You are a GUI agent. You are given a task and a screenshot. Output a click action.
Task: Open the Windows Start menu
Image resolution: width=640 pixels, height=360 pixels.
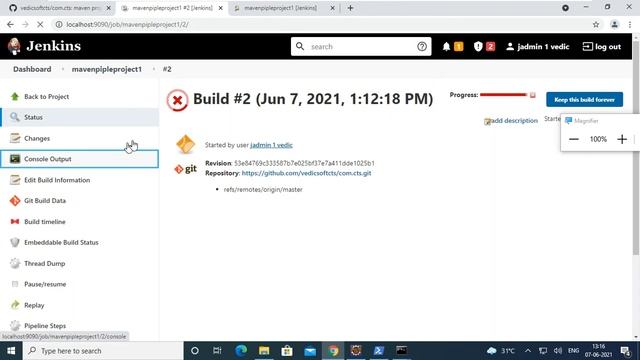11,351
